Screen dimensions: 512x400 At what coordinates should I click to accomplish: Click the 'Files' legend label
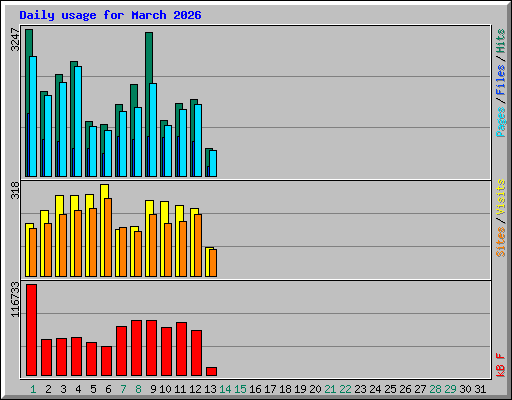[x=500, y=79]
